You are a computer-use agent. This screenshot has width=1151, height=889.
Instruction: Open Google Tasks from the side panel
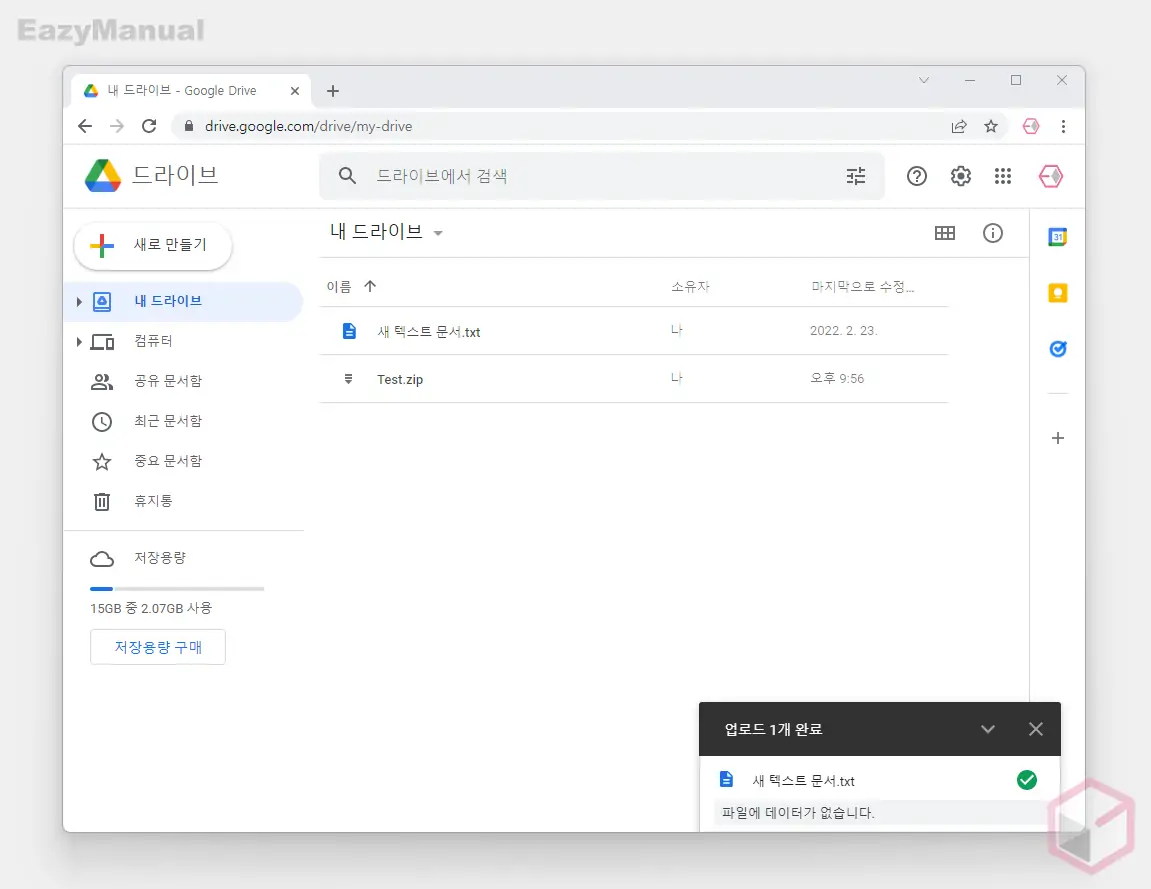(x=1057, y=348)
